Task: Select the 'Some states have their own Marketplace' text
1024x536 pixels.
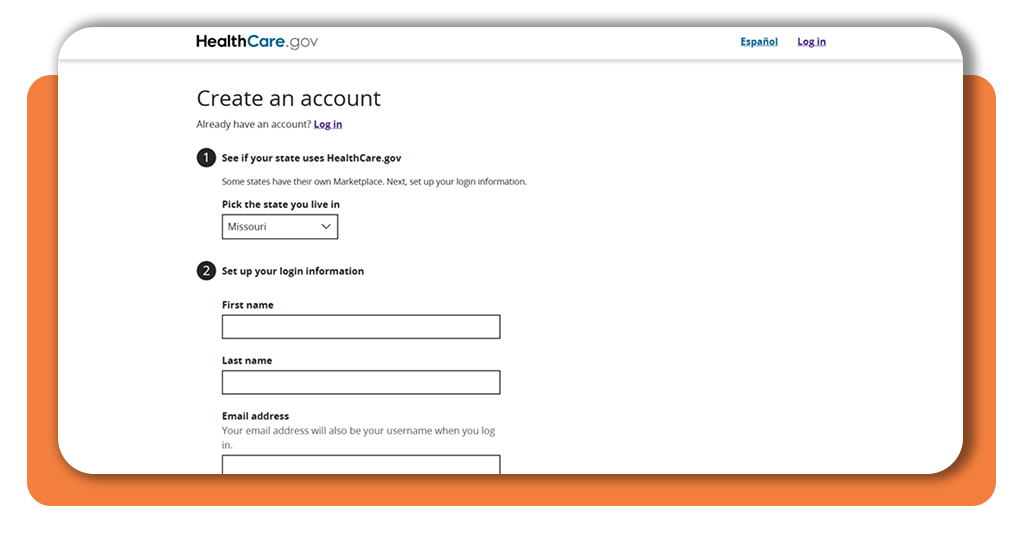Action: (374, 181)
